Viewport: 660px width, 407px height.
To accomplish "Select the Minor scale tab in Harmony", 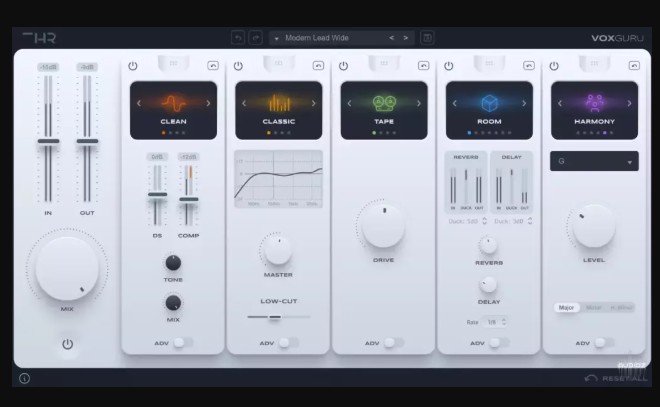I will pyautogui.click(x=594, y=308).
